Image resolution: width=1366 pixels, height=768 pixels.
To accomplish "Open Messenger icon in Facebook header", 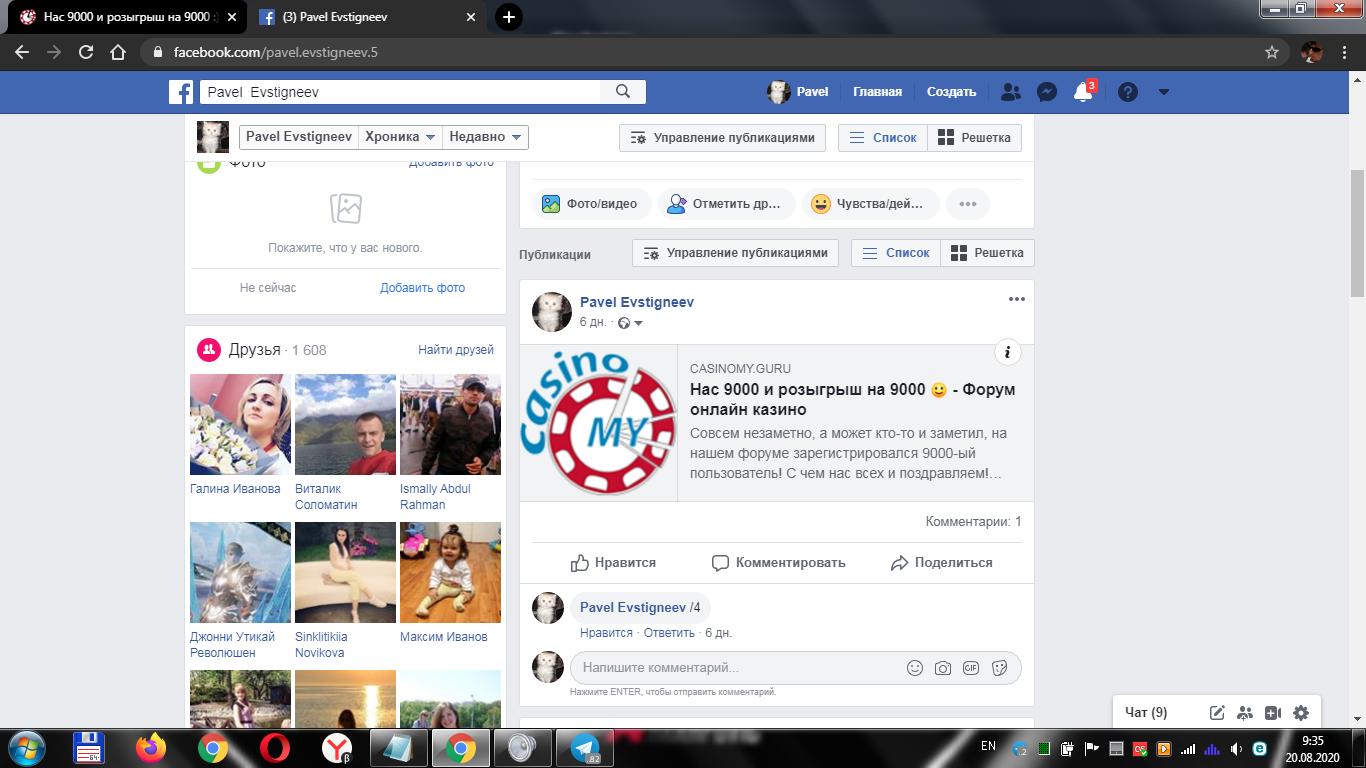I will click(1047, 92).
